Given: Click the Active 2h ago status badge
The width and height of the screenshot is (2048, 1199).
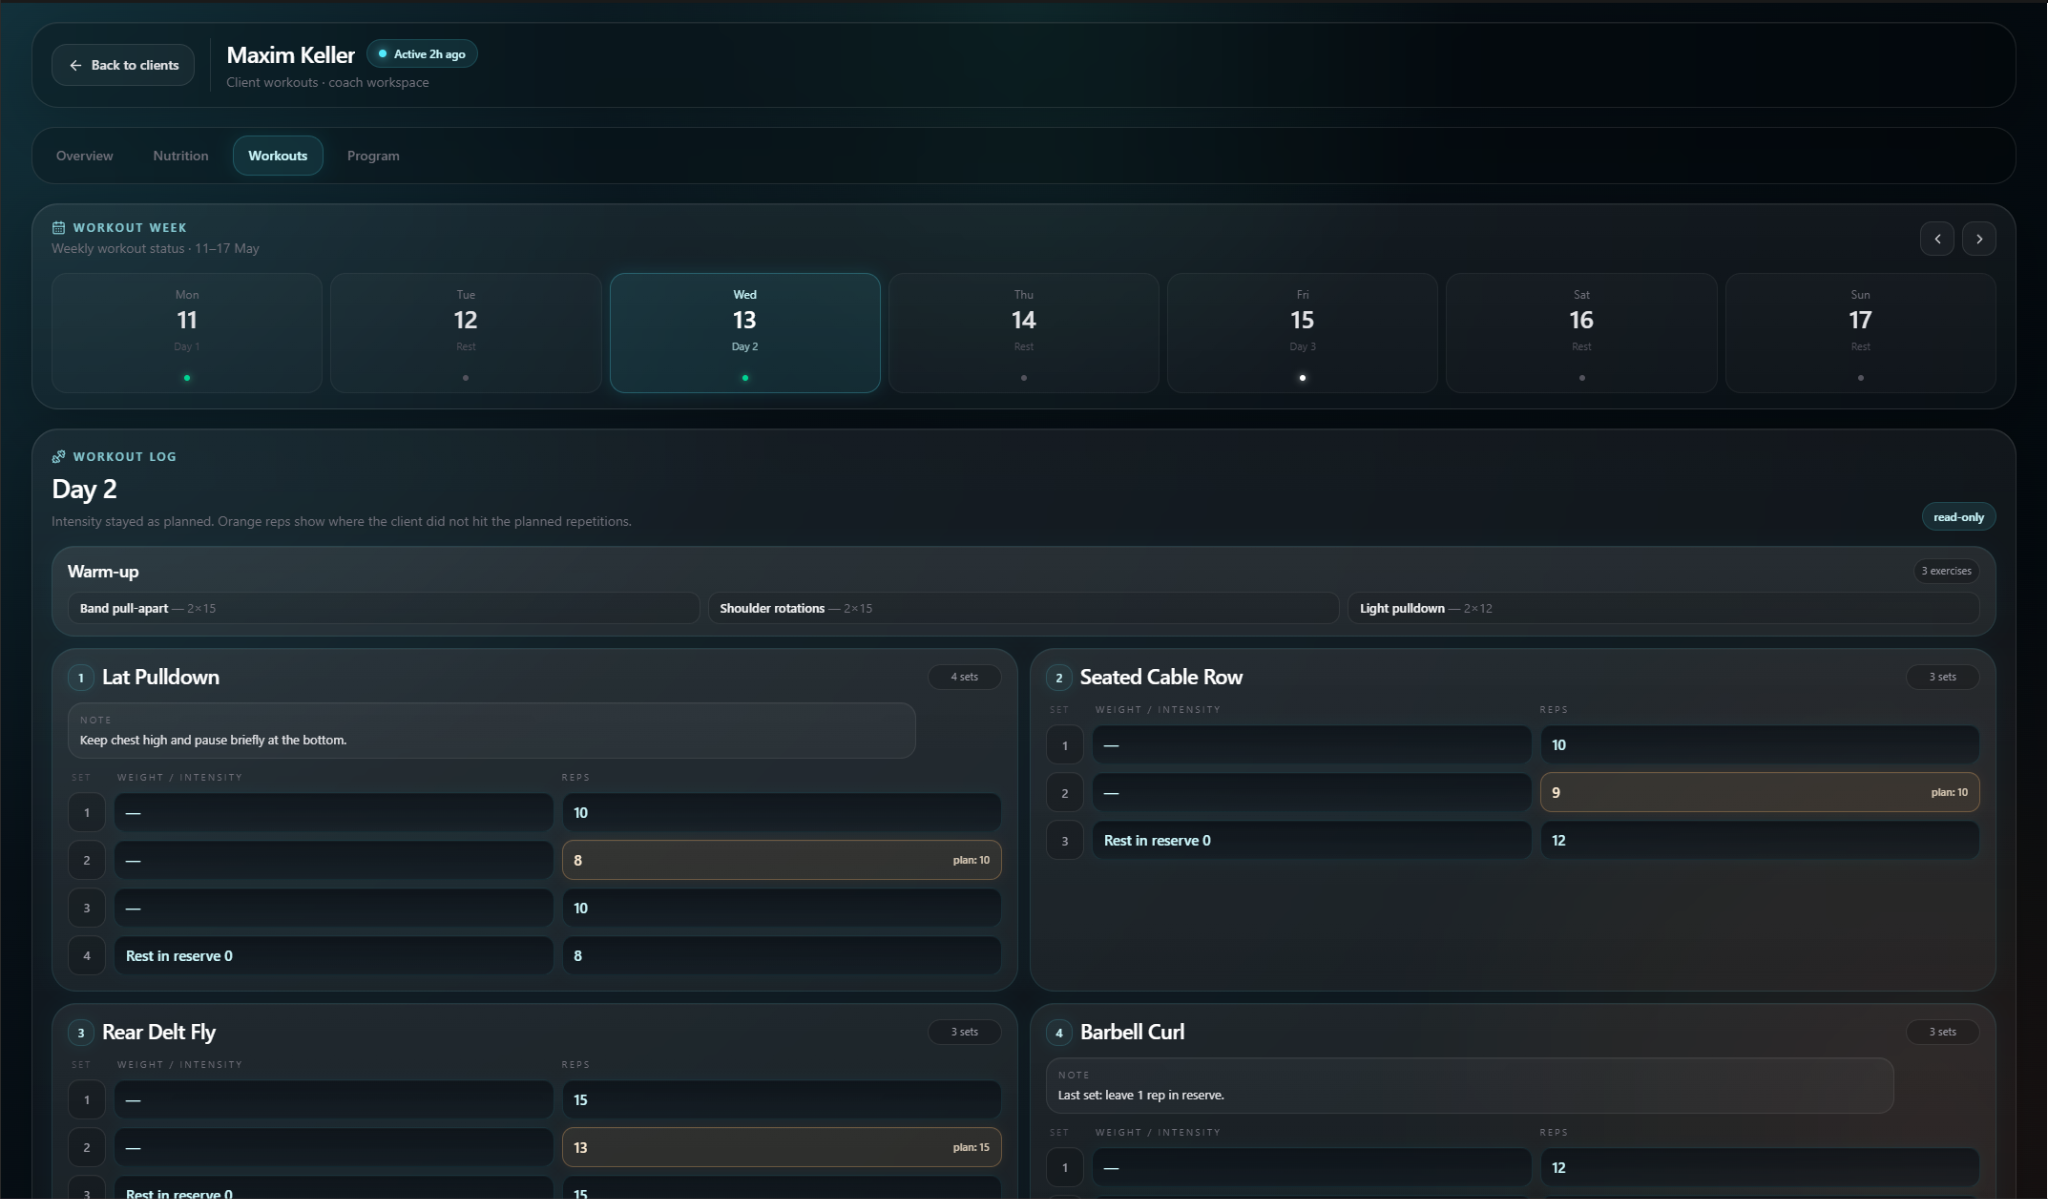Looking at the screenshot, I should click(422, 54).
